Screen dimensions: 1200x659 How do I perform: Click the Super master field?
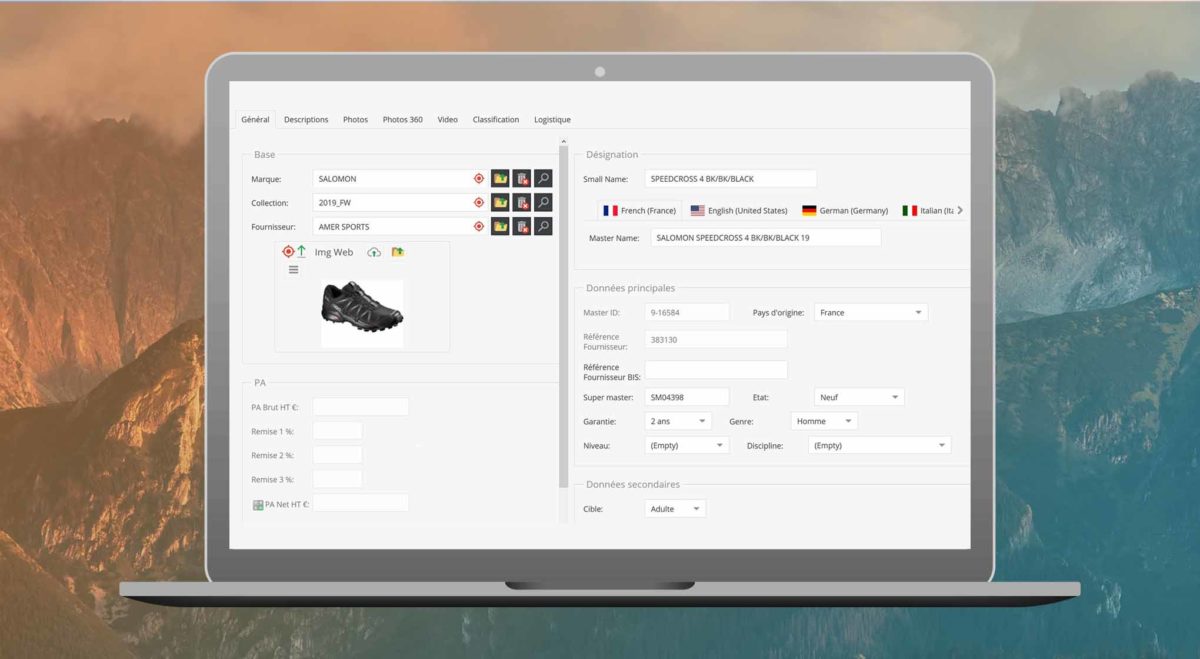click(x=686, y=397)
